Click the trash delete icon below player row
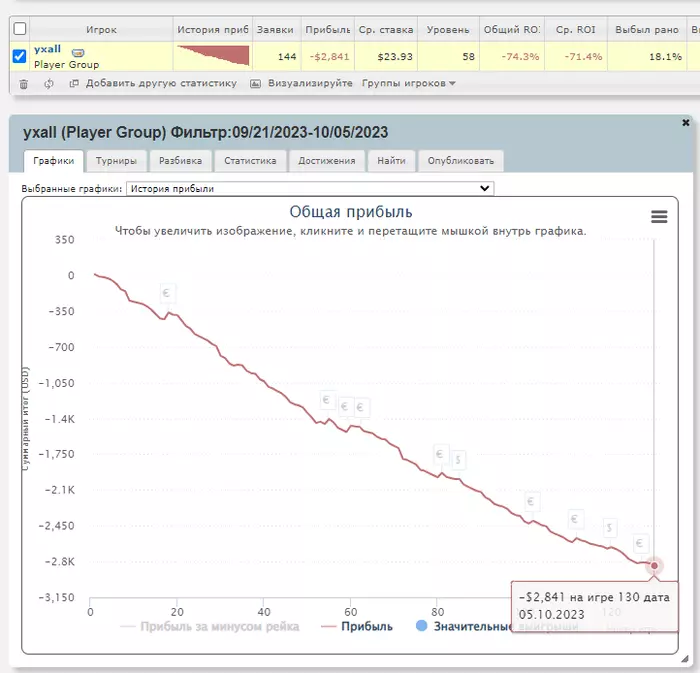700x673 pixels. pyautogui.click(x=24, y=84)
